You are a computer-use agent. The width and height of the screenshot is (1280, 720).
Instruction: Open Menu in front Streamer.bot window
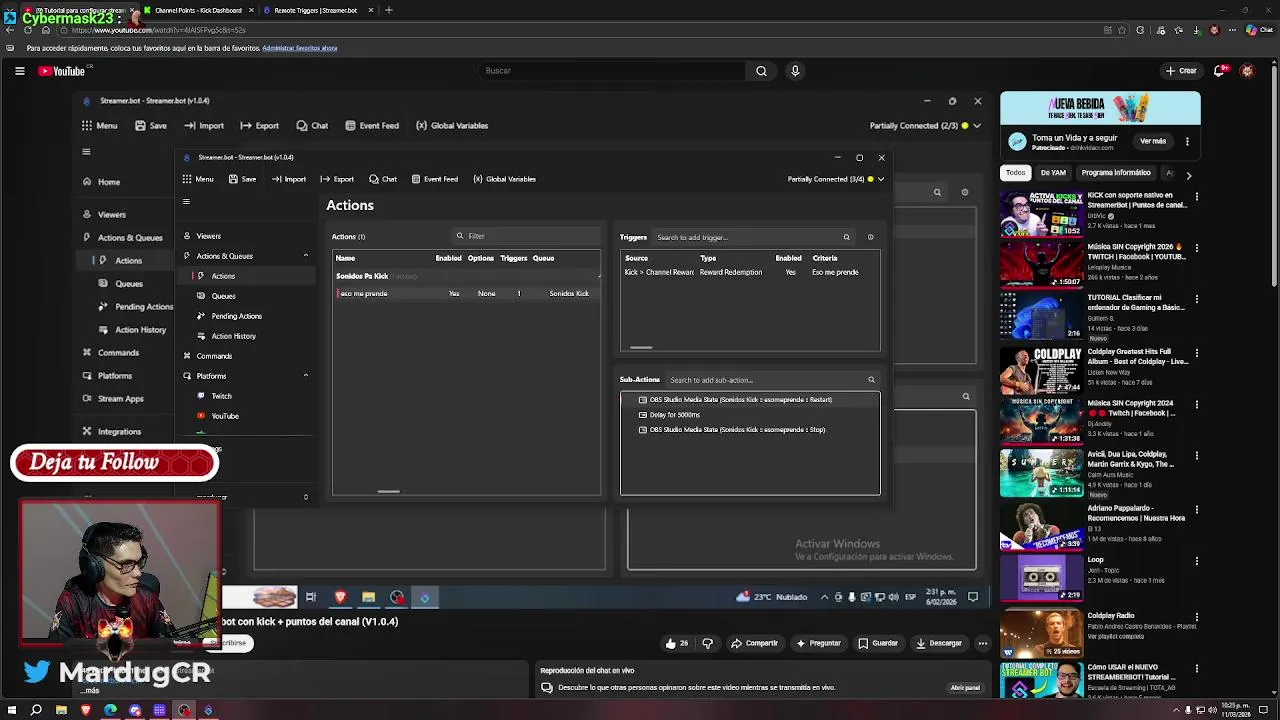198,179
